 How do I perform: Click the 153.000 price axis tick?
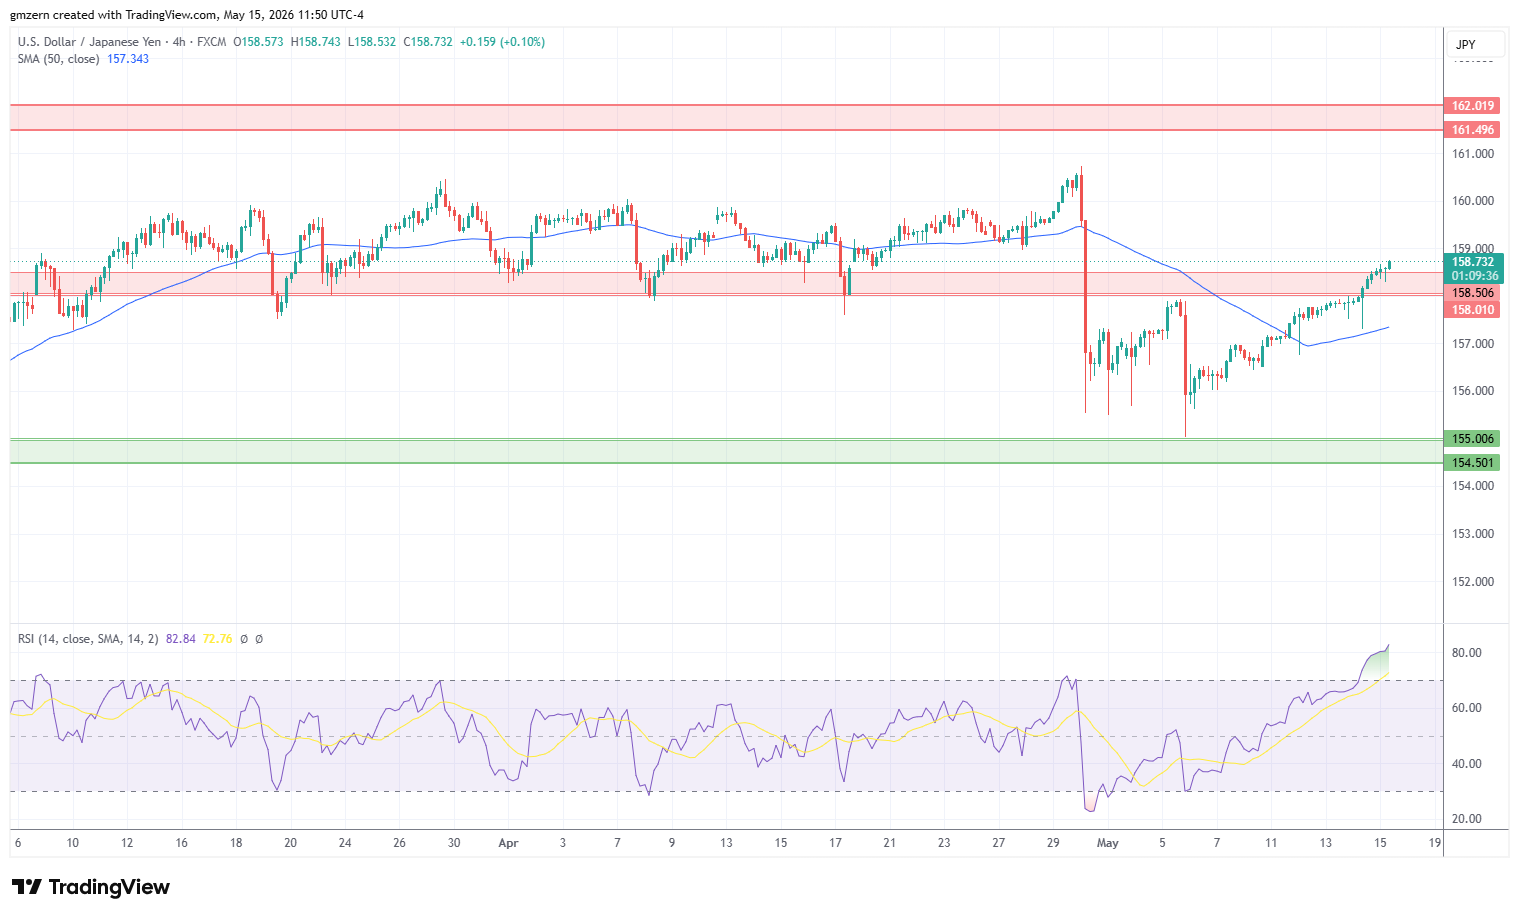point(1473,534)
